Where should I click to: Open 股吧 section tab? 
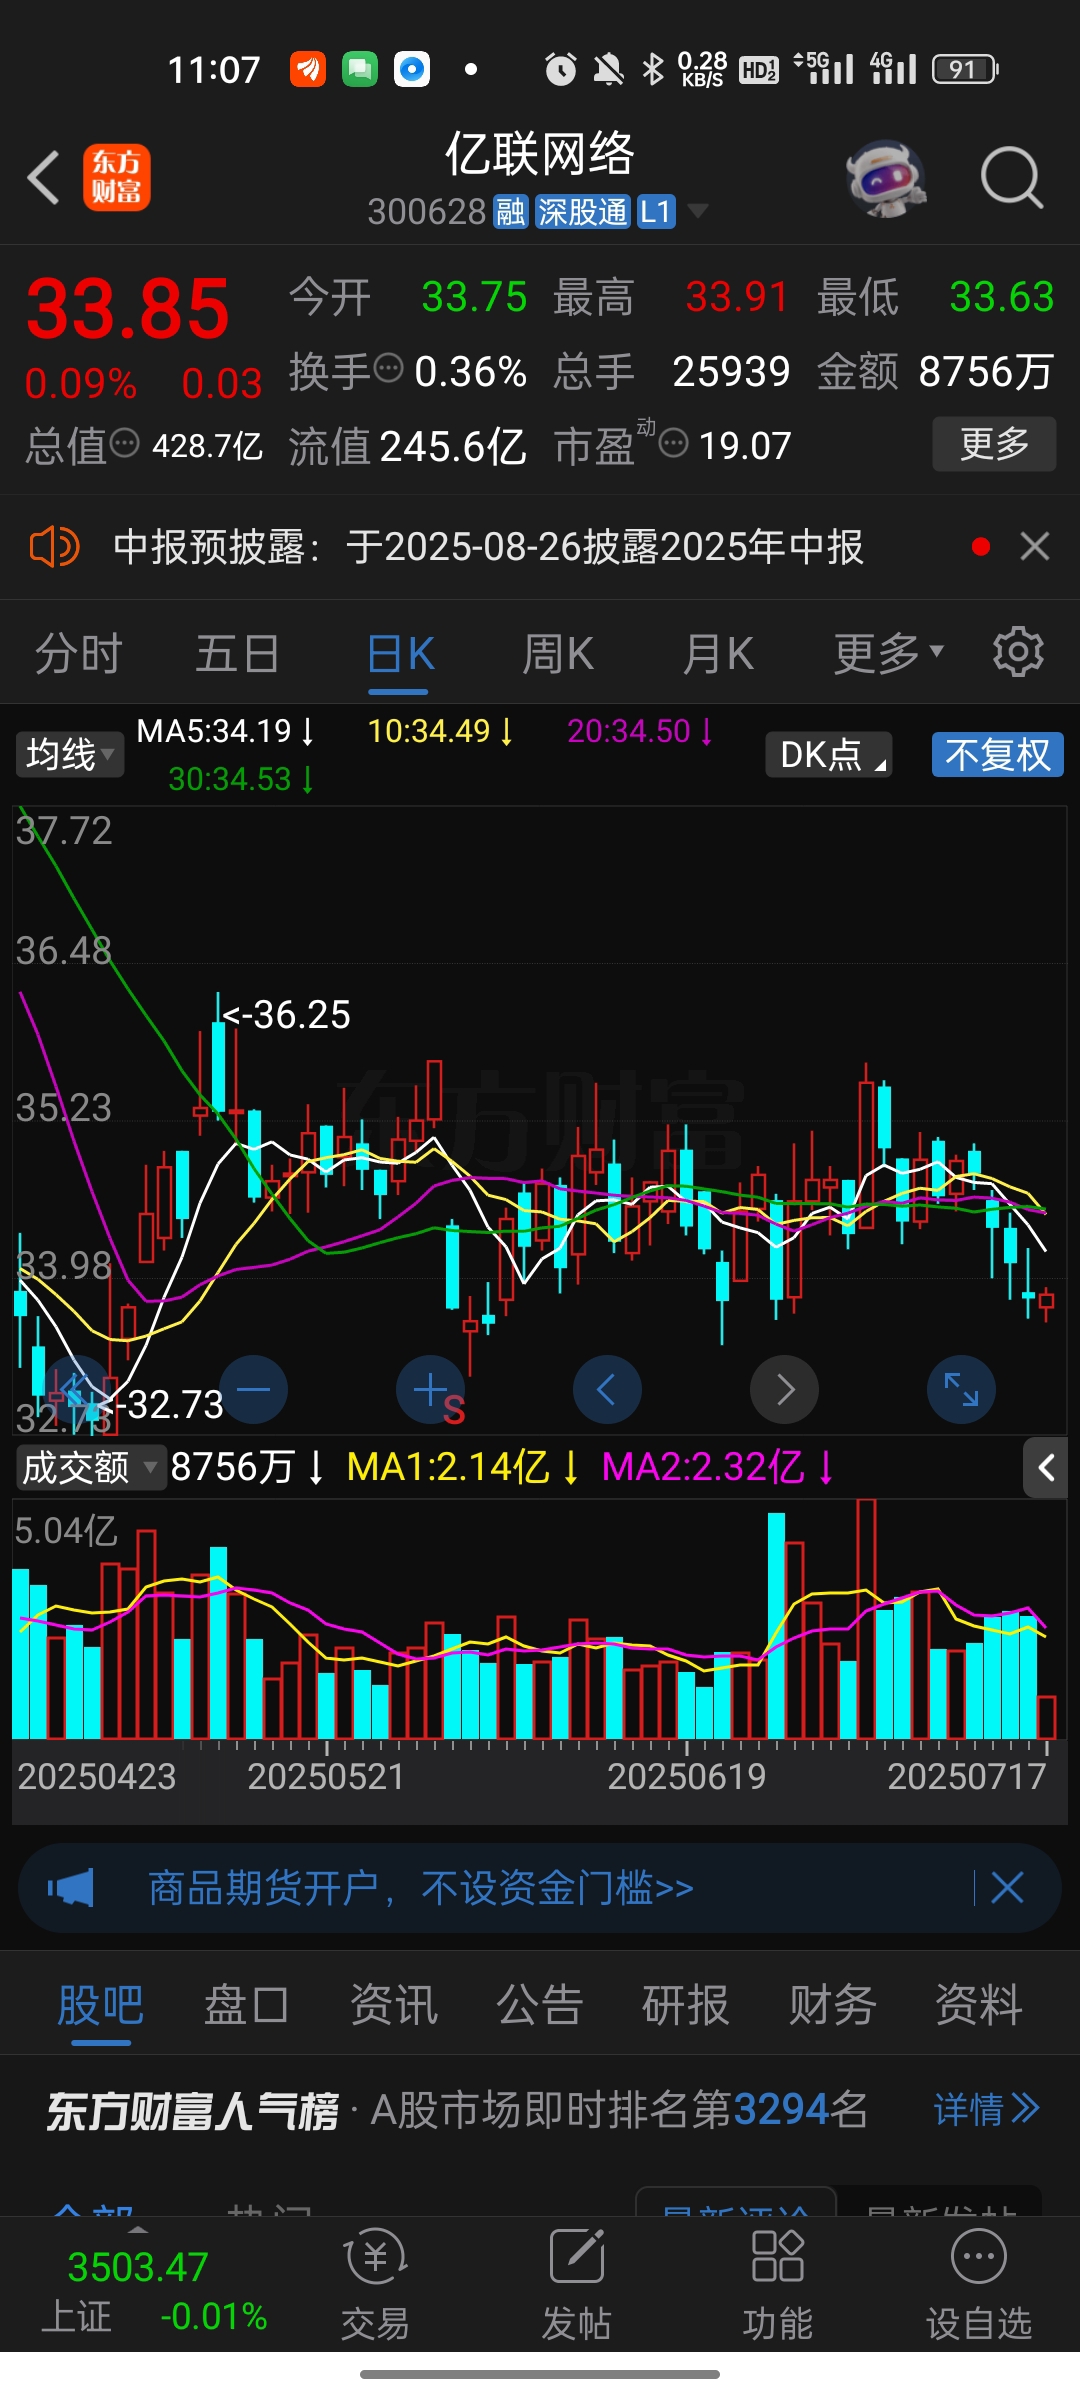(100, 2006)
